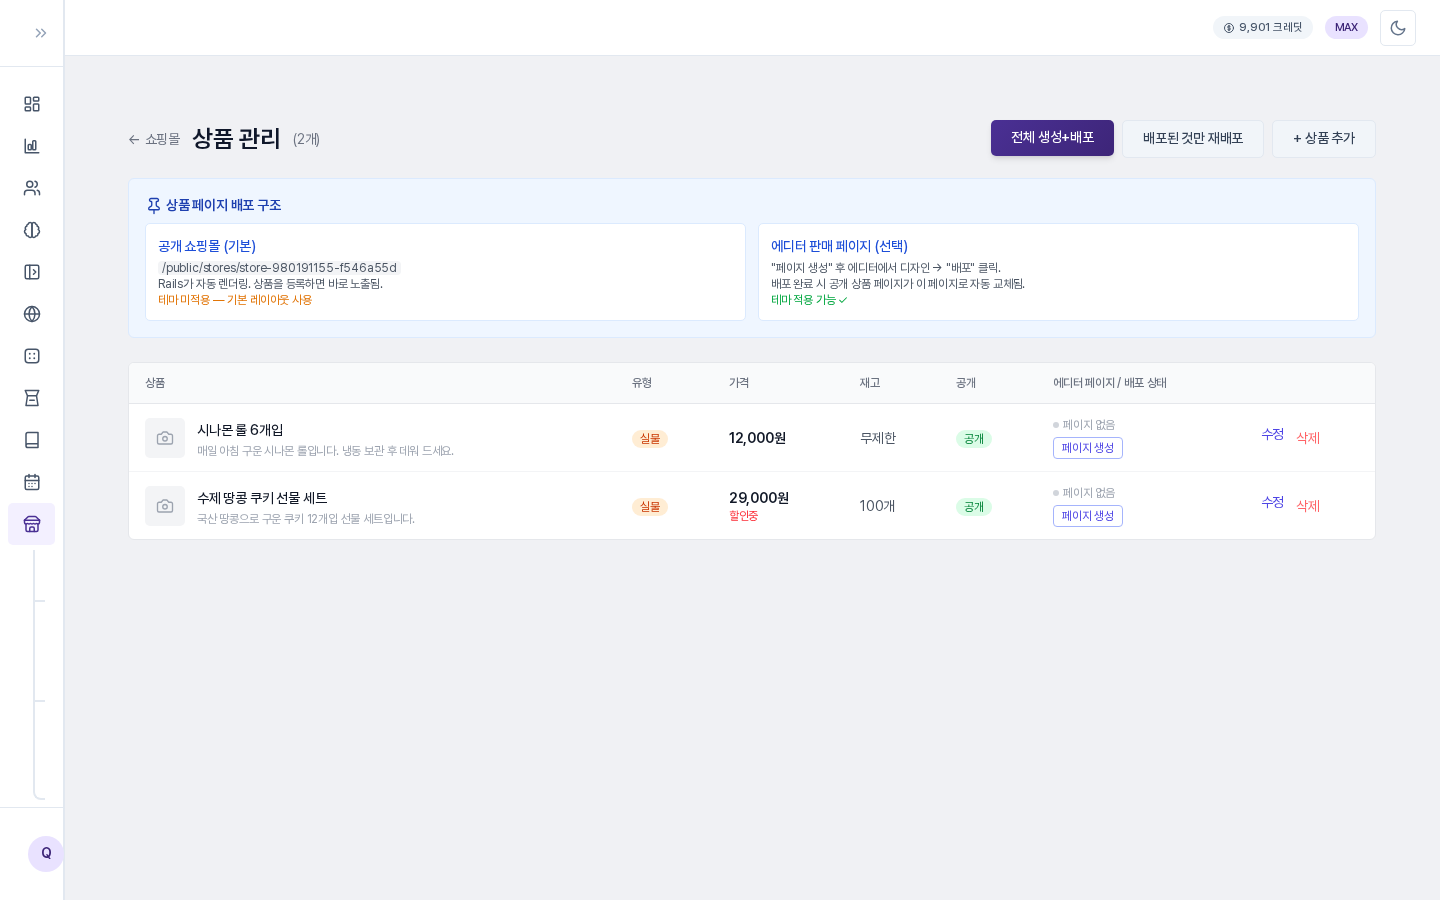The image size is (1440, 900).
Task: Click the 공개 쇼핑몰 (기본) heading
Action: click(x=207, y=246)
